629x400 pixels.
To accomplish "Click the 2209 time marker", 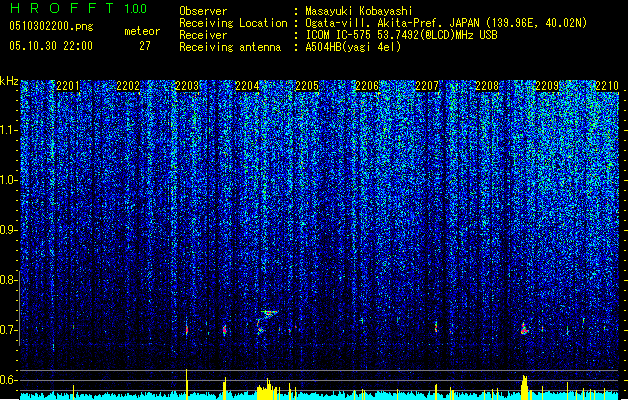I will click(x=547, y=86).
